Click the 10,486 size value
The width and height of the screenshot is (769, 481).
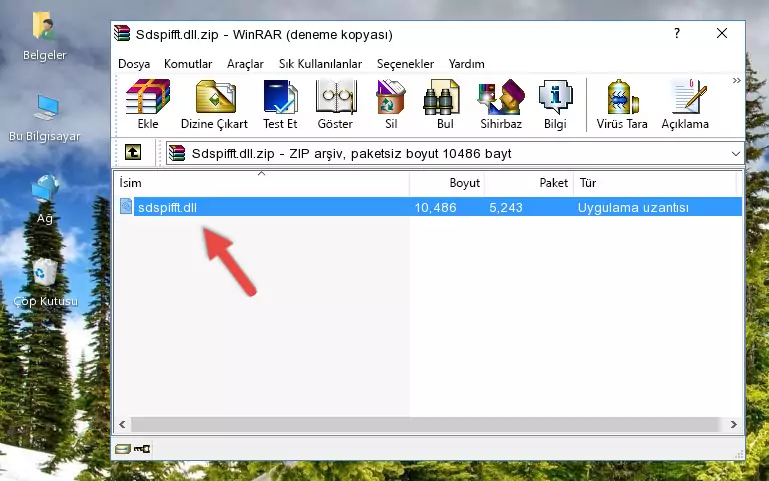click(436, 207)
